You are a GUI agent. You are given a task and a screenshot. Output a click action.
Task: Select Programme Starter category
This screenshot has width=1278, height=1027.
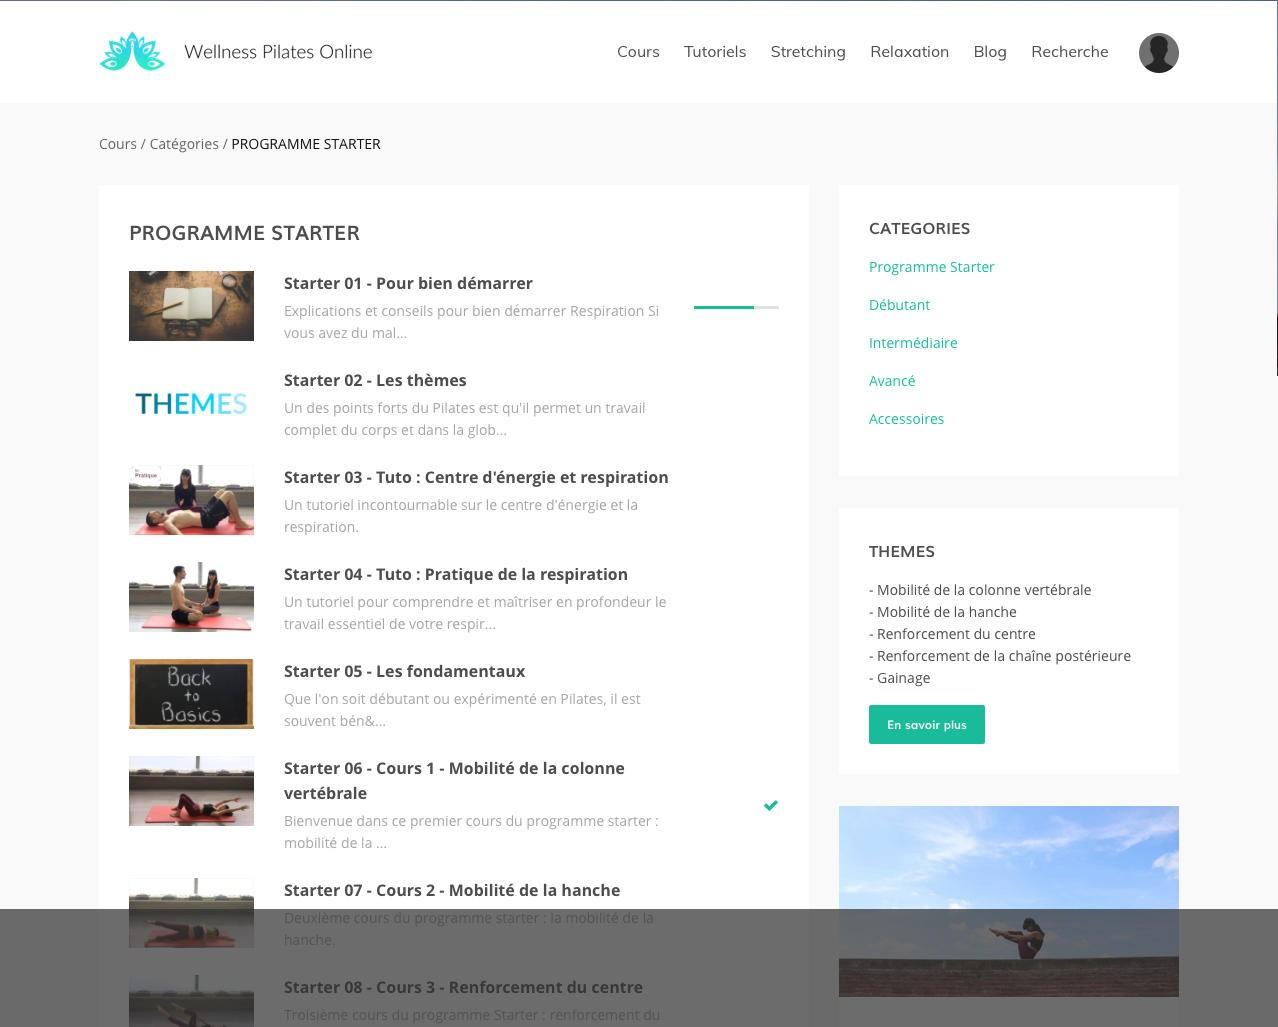click(931, 267)
